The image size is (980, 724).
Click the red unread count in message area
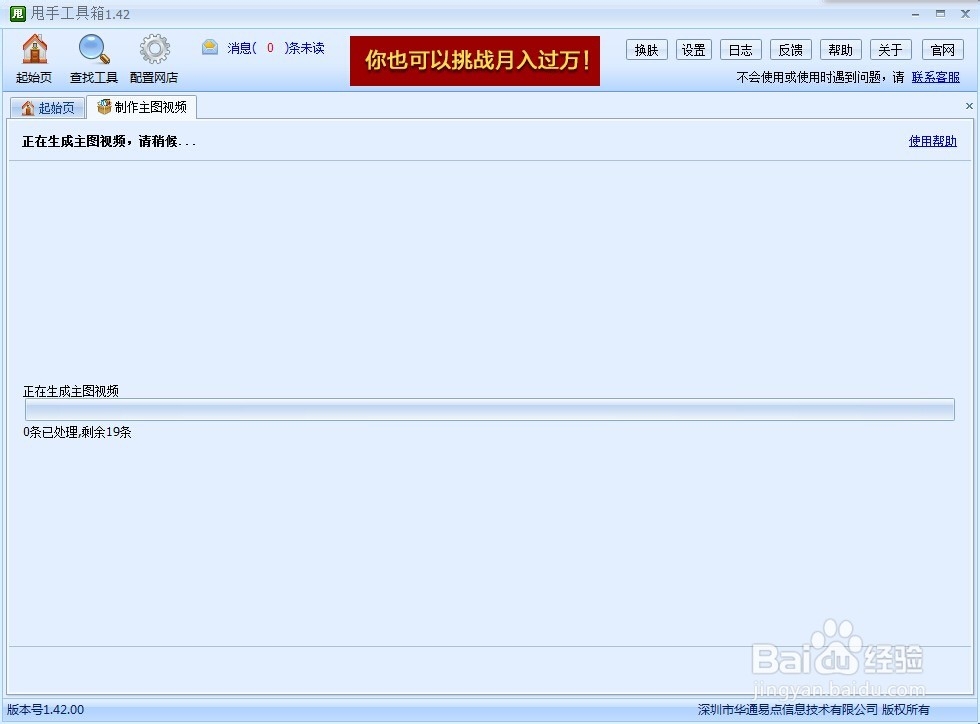(269, 47)
